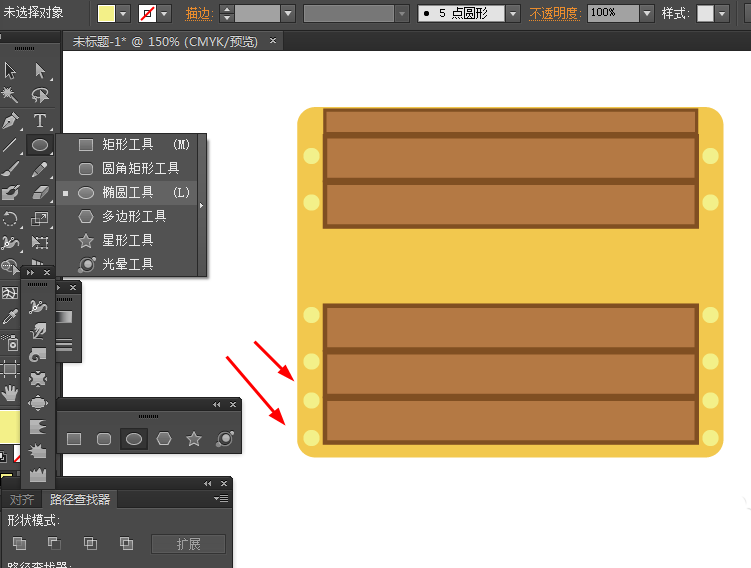This screenshot has height=568, width=751.
Task: Collapse the floating shape tools panel
Action: (217, 405)
